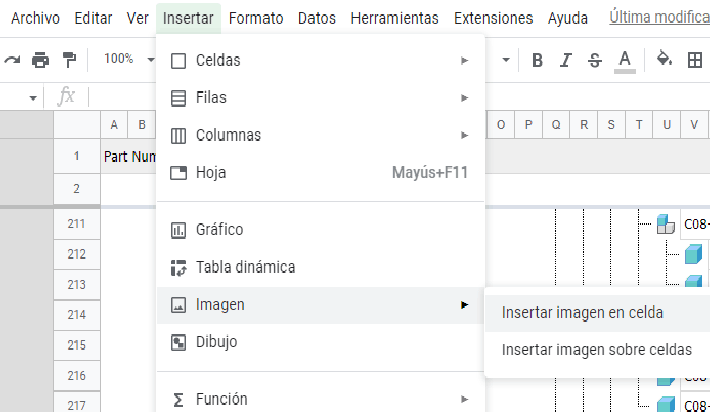Open the Formato menu
710x412 pixels.
(255, 18)
